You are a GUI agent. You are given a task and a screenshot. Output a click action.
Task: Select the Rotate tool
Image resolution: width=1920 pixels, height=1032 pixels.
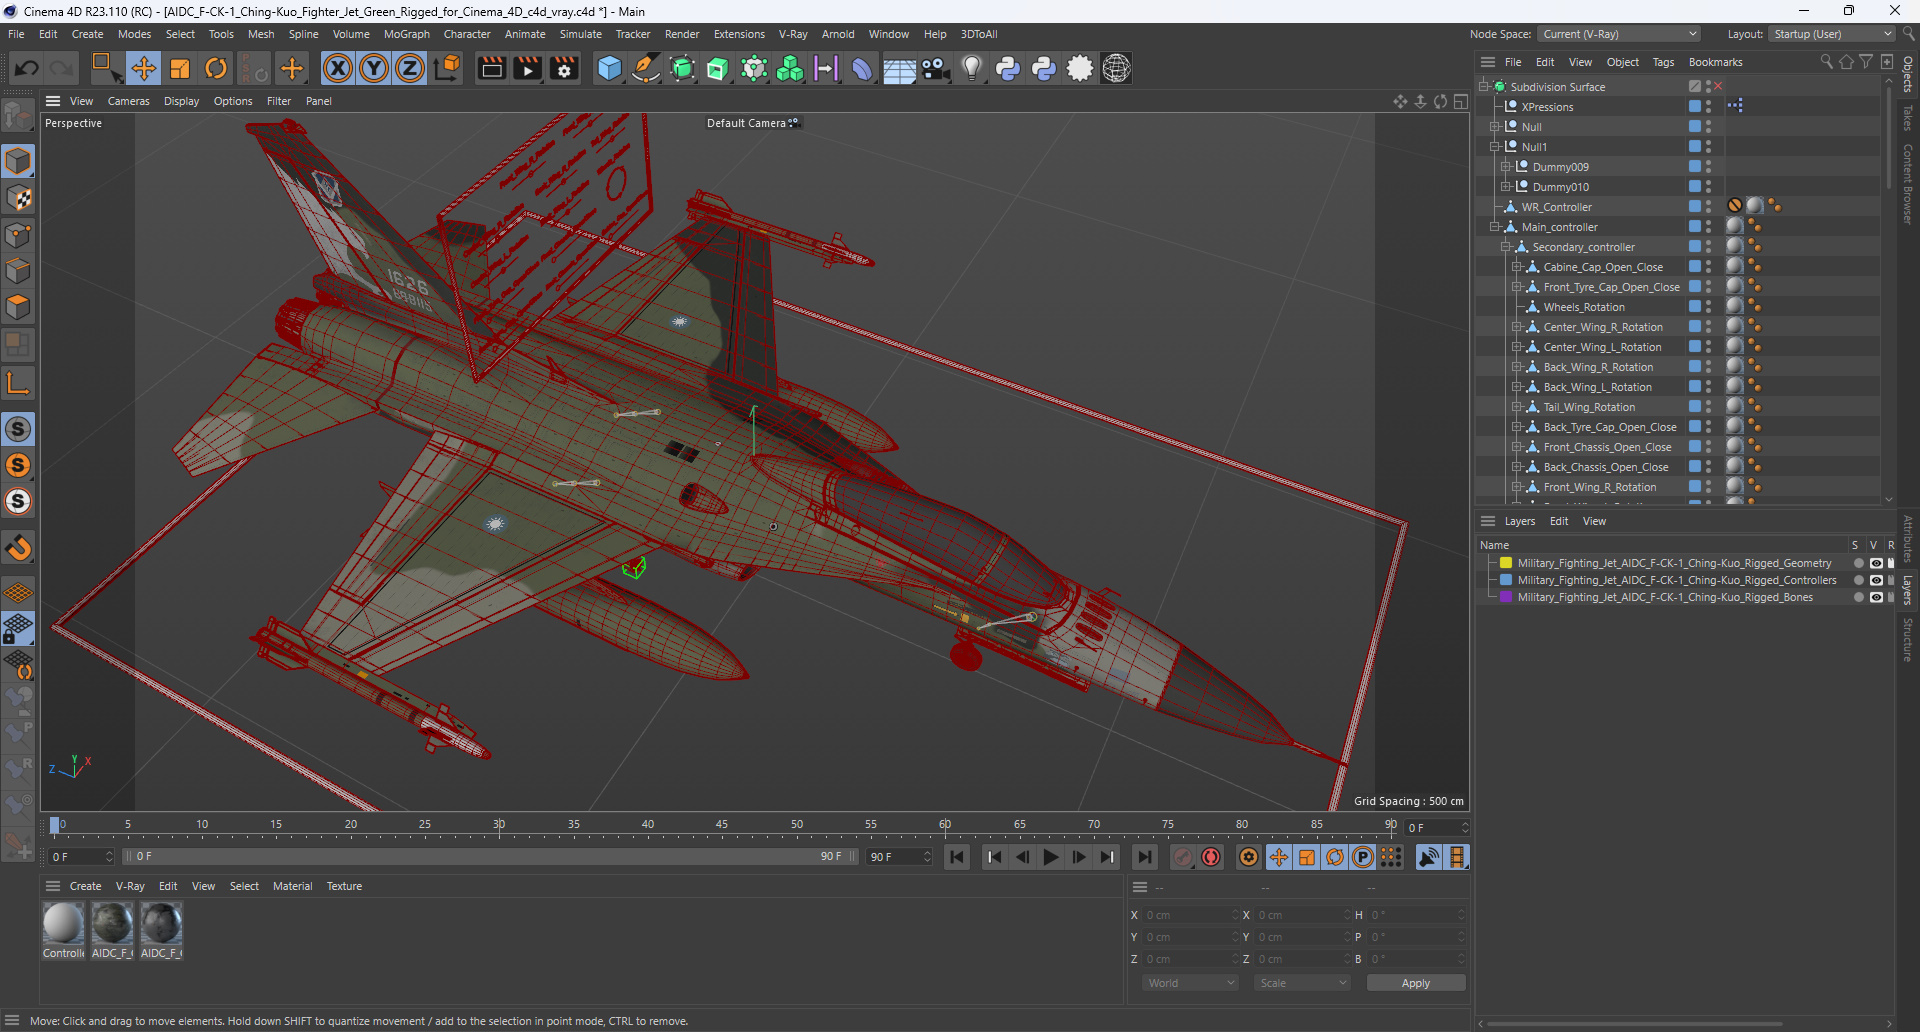[x=216, y=68]
